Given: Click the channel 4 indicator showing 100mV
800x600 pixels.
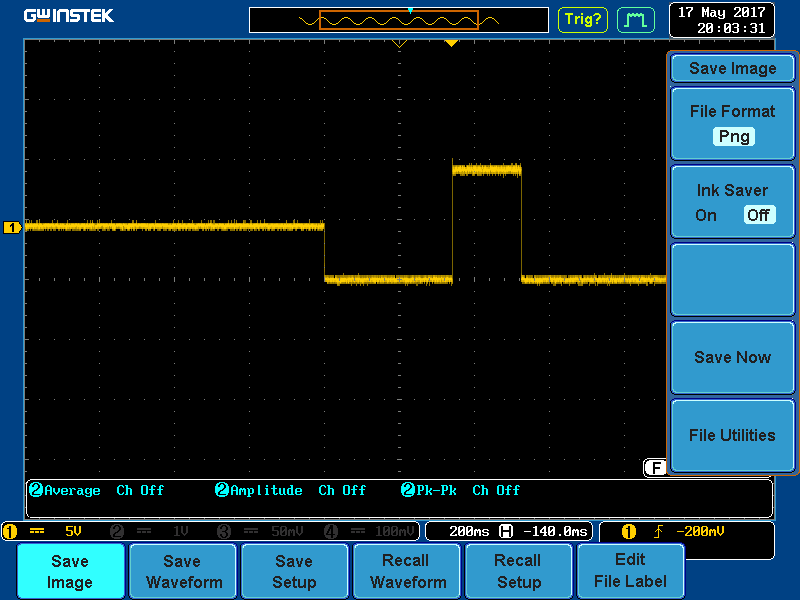Looking at the screenshot, I should (369, 532).
